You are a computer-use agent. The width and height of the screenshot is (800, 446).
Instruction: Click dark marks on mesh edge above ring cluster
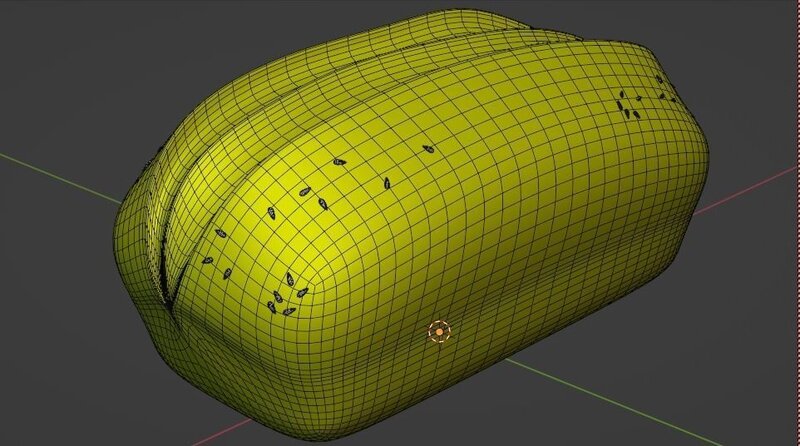pos(658,79)
